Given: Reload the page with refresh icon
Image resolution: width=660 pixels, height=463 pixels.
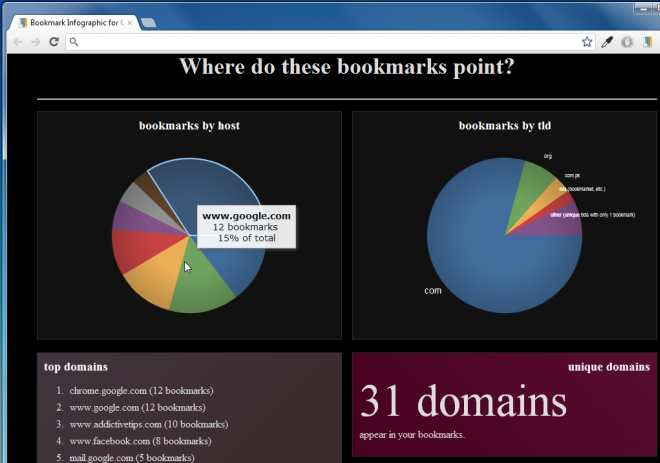Looking at the screenshot, I should tap(54, 42).
